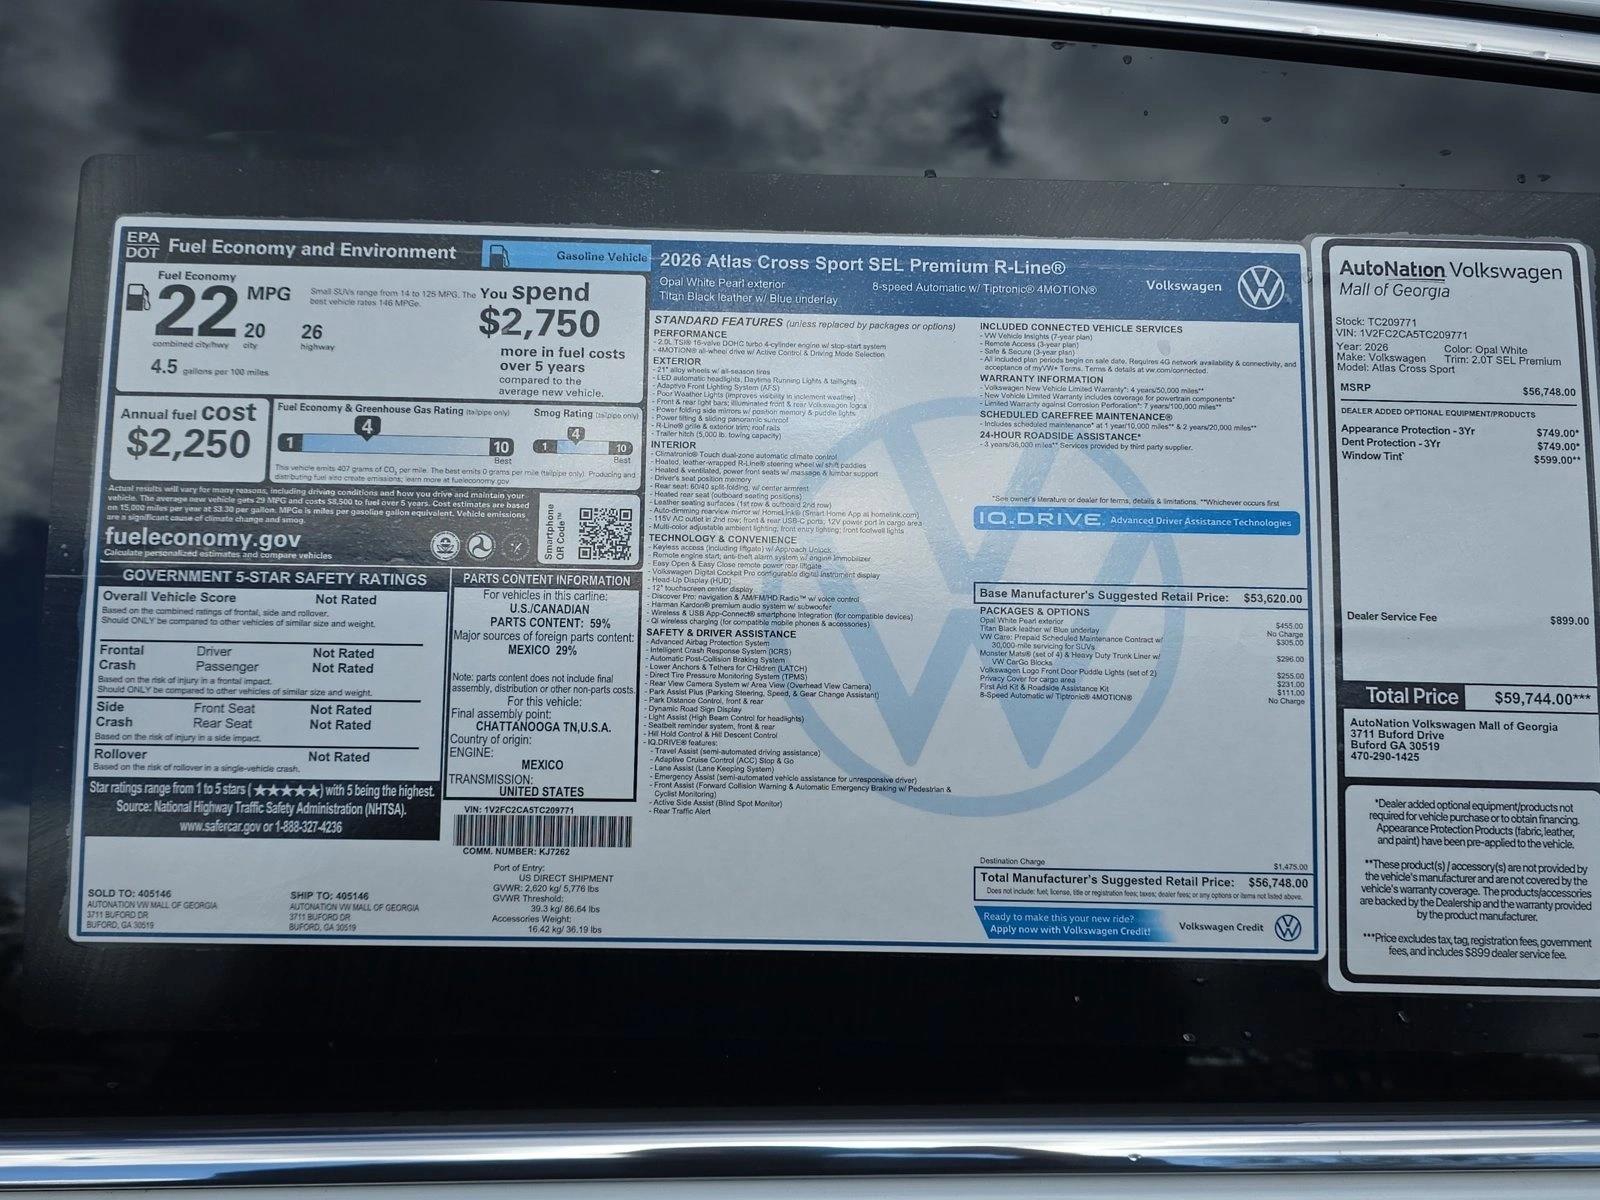
Task: Select the Gasoline Vehicle tab label
Action: pos(602,256)
